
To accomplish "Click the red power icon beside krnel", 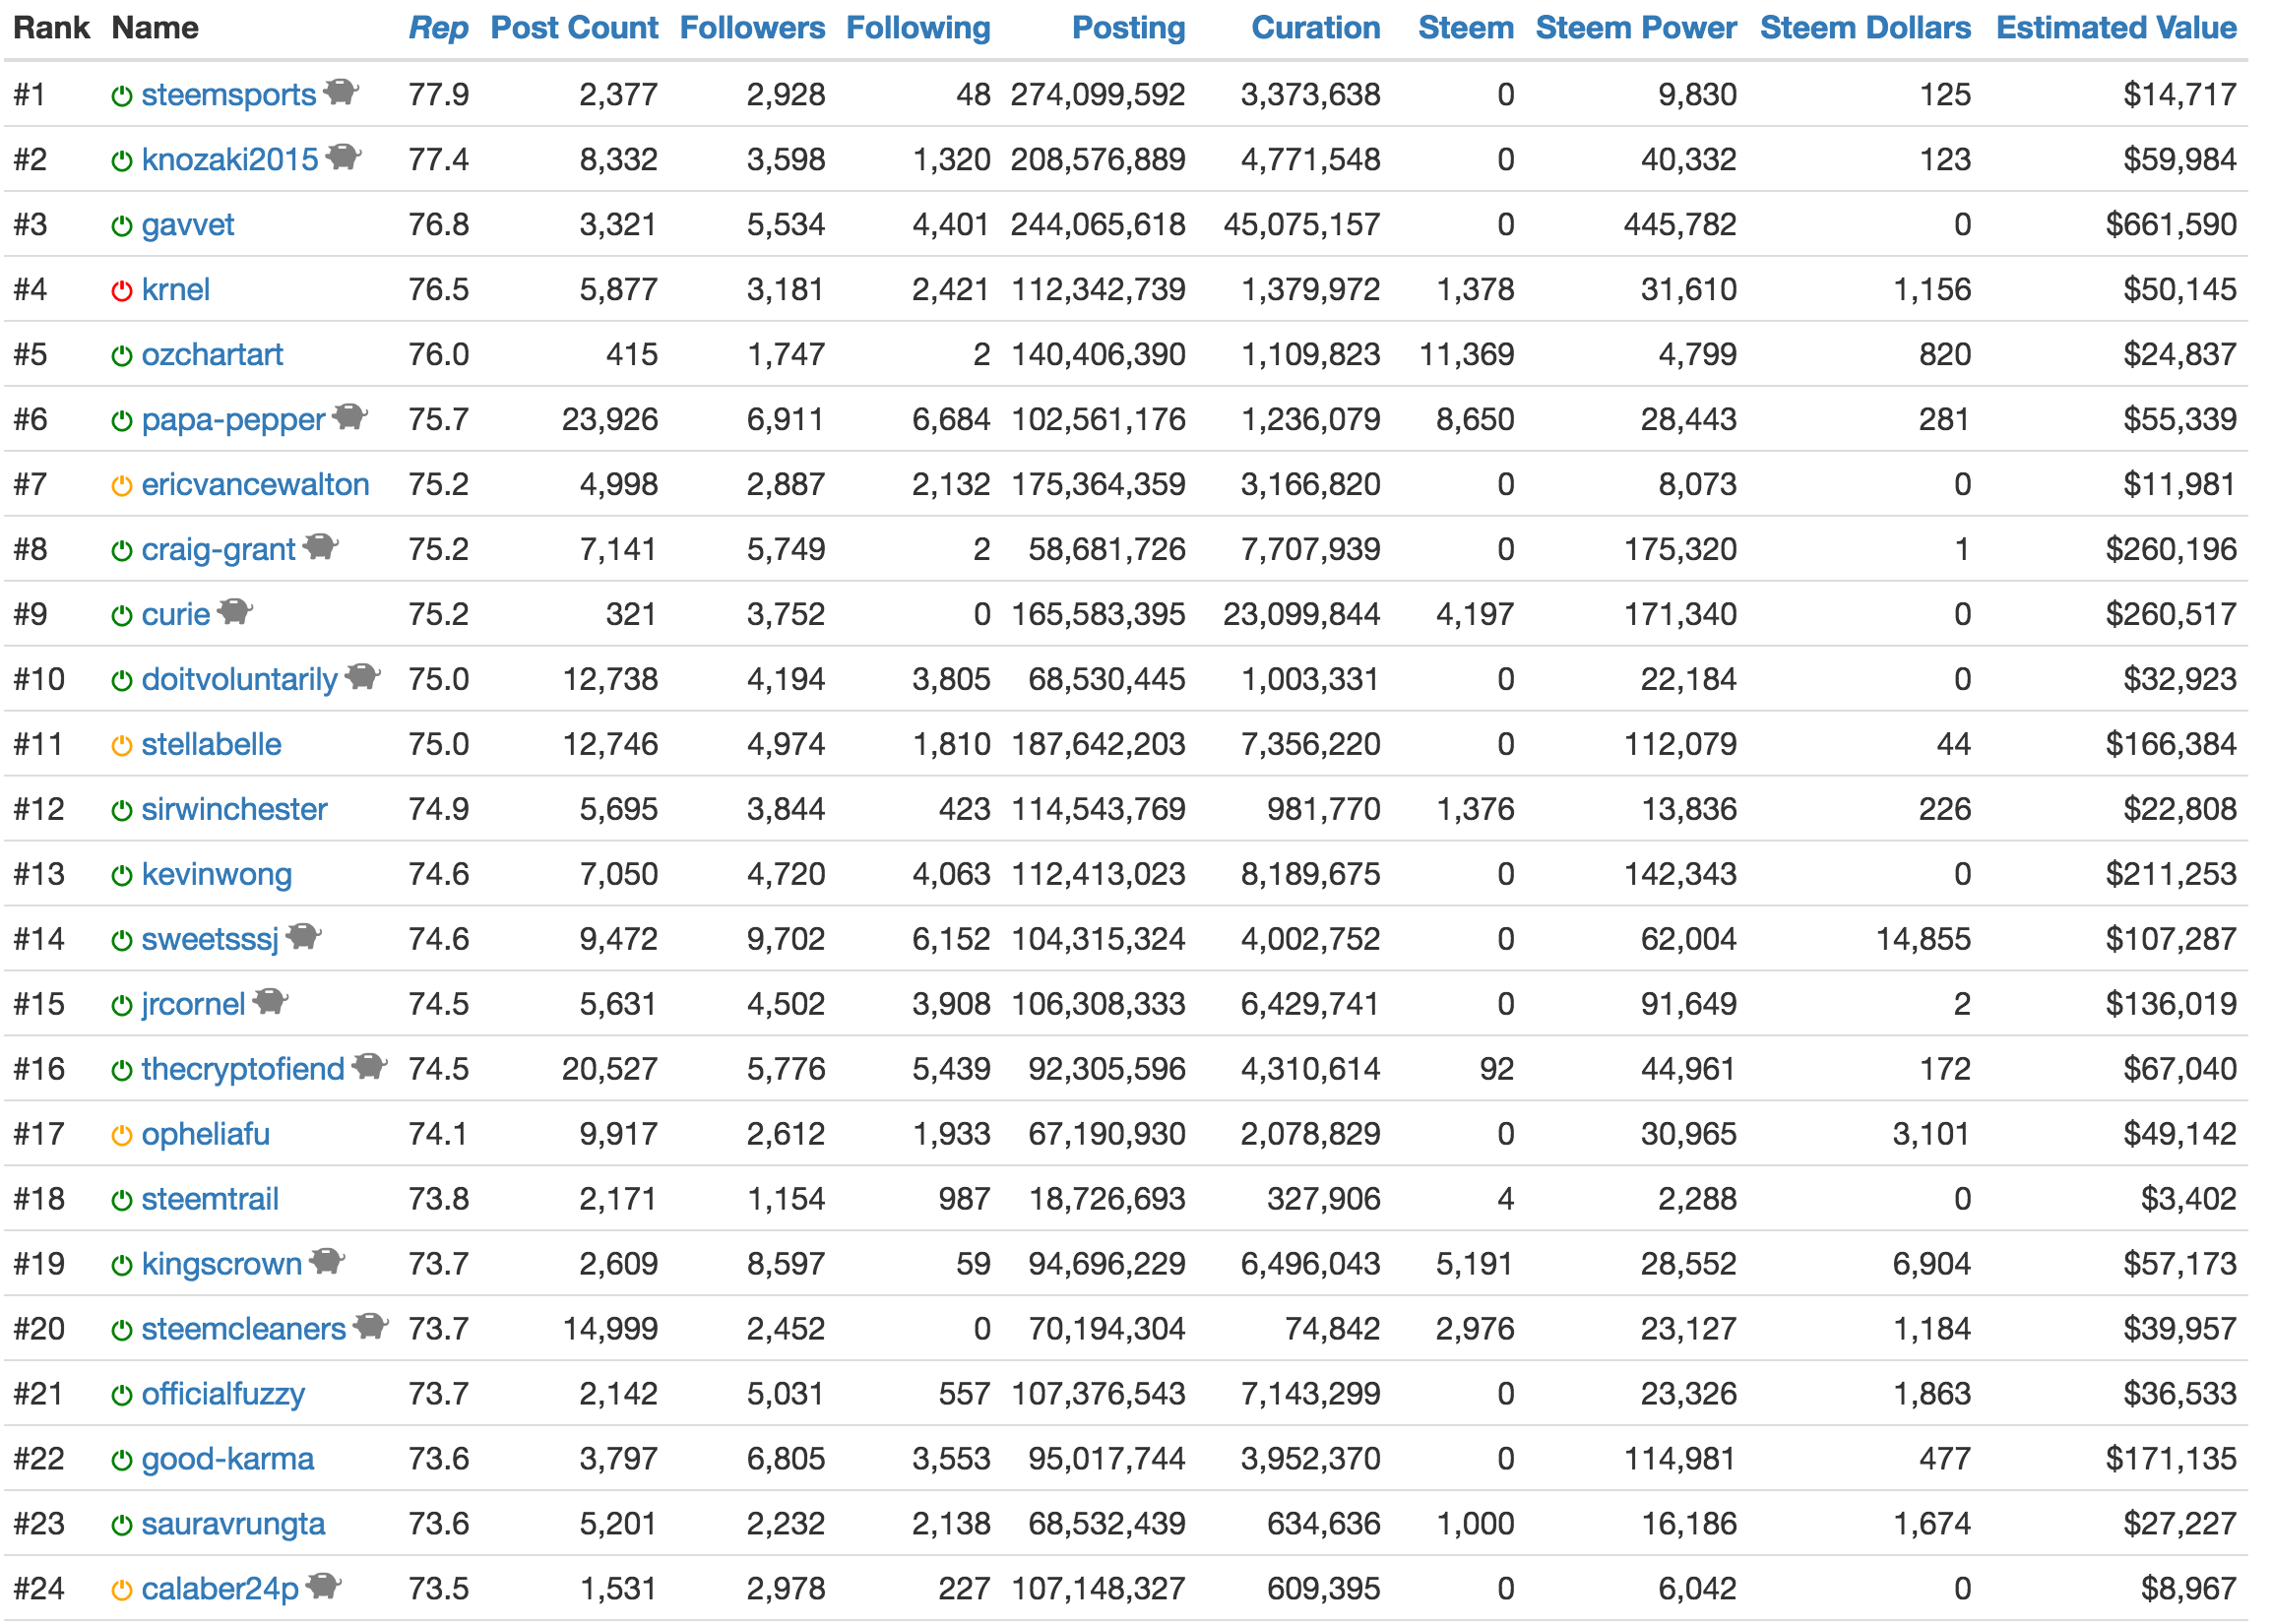I will (122, 291).
